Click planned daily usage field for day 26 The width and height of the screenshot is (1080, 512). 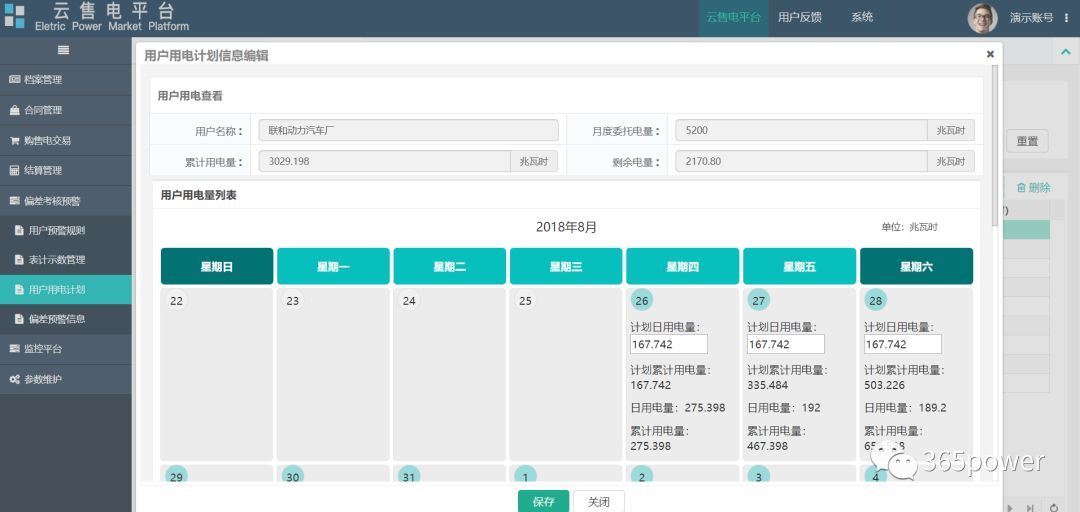668,344
